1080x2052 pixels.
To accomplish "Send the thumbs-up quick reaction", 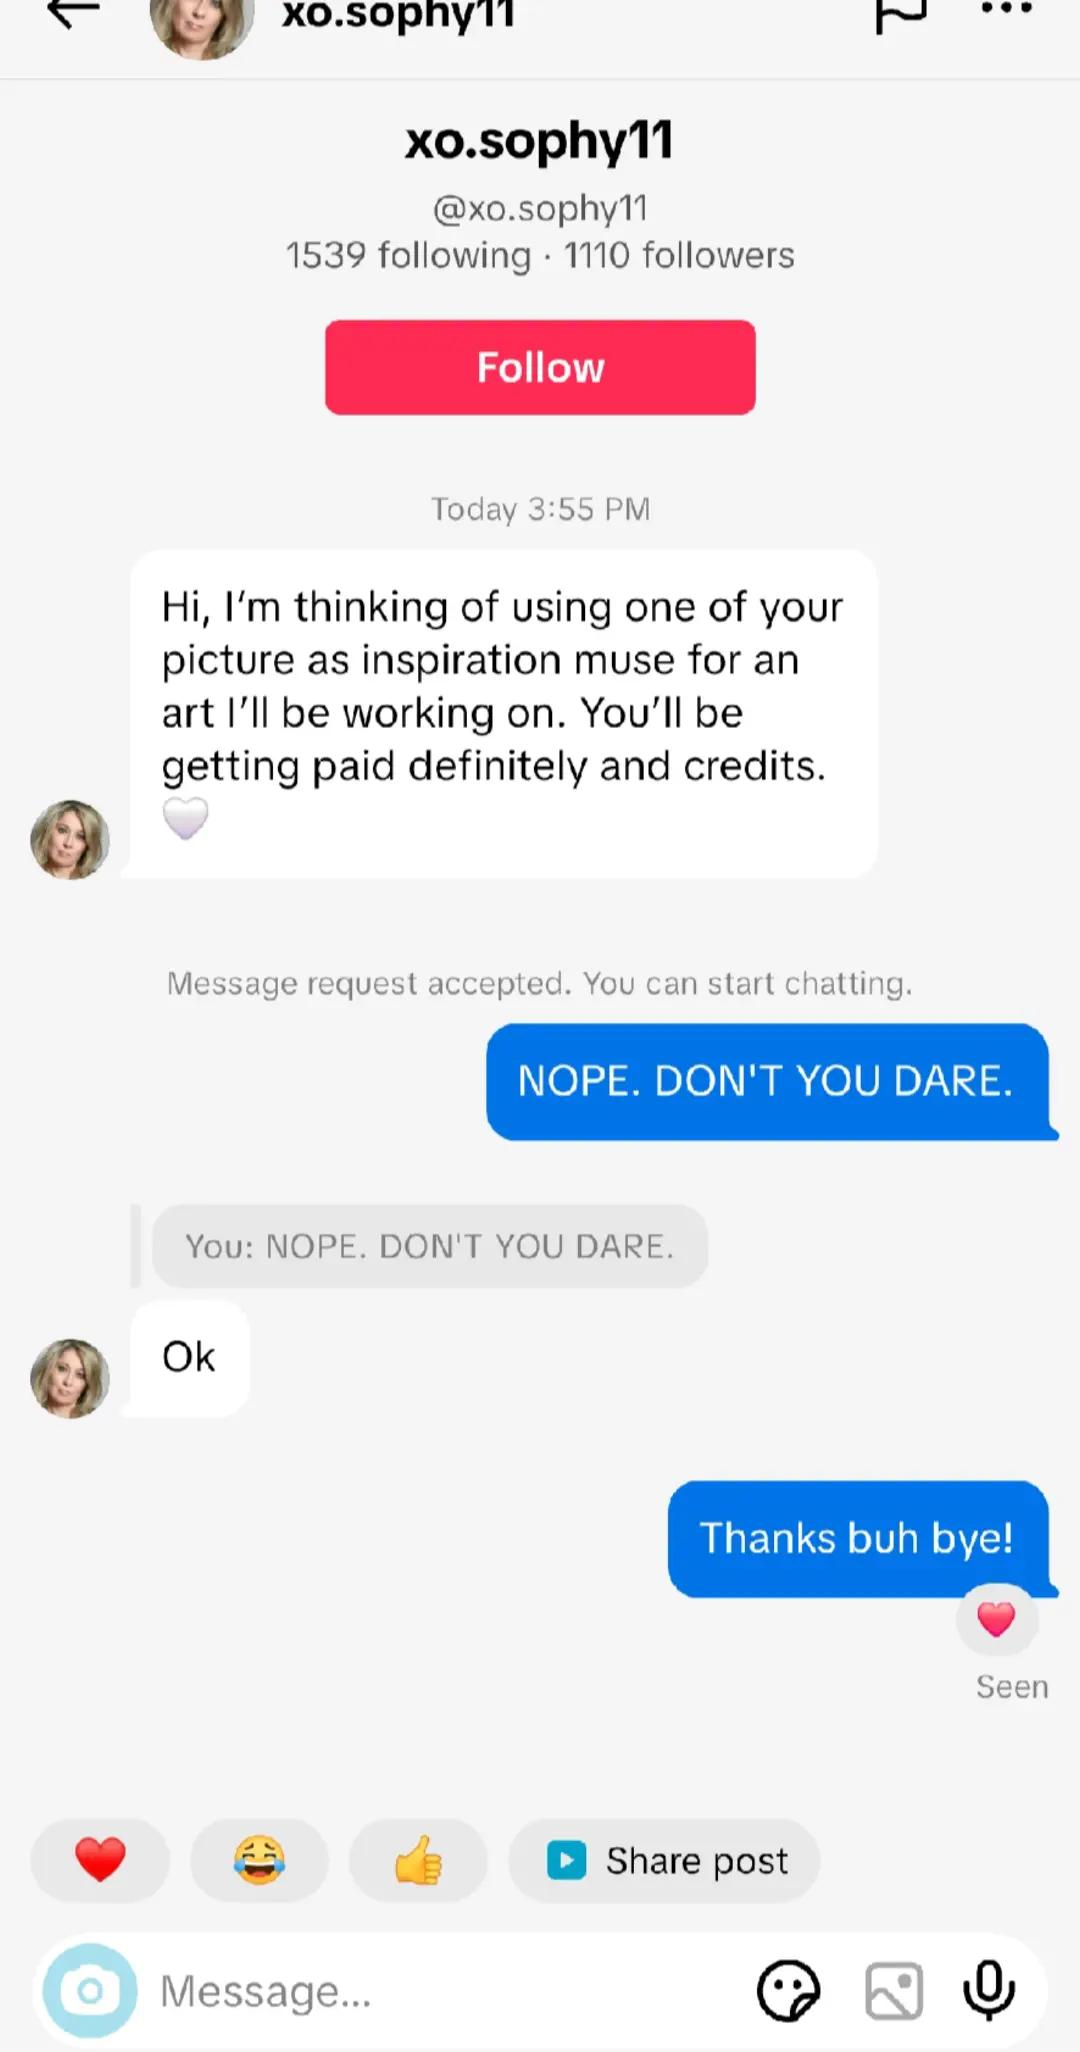I will tap(418, 1860).
